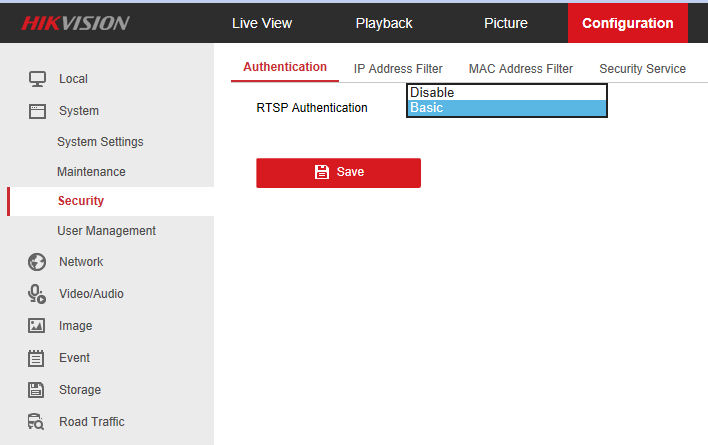
Task: Click the Local monitor icon
Action: (x=37, y=79)
